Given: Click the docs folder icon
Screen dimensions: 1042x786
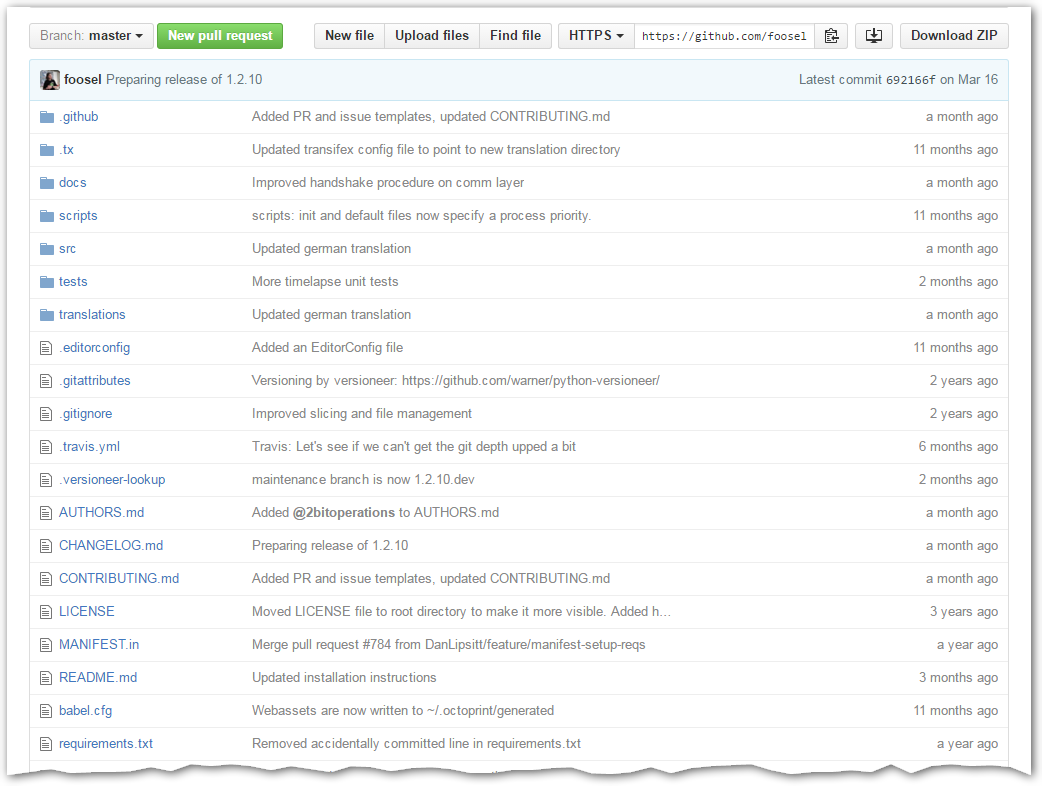Looking at the screenshot, I should pyautogui.click(x=46, y=182).
